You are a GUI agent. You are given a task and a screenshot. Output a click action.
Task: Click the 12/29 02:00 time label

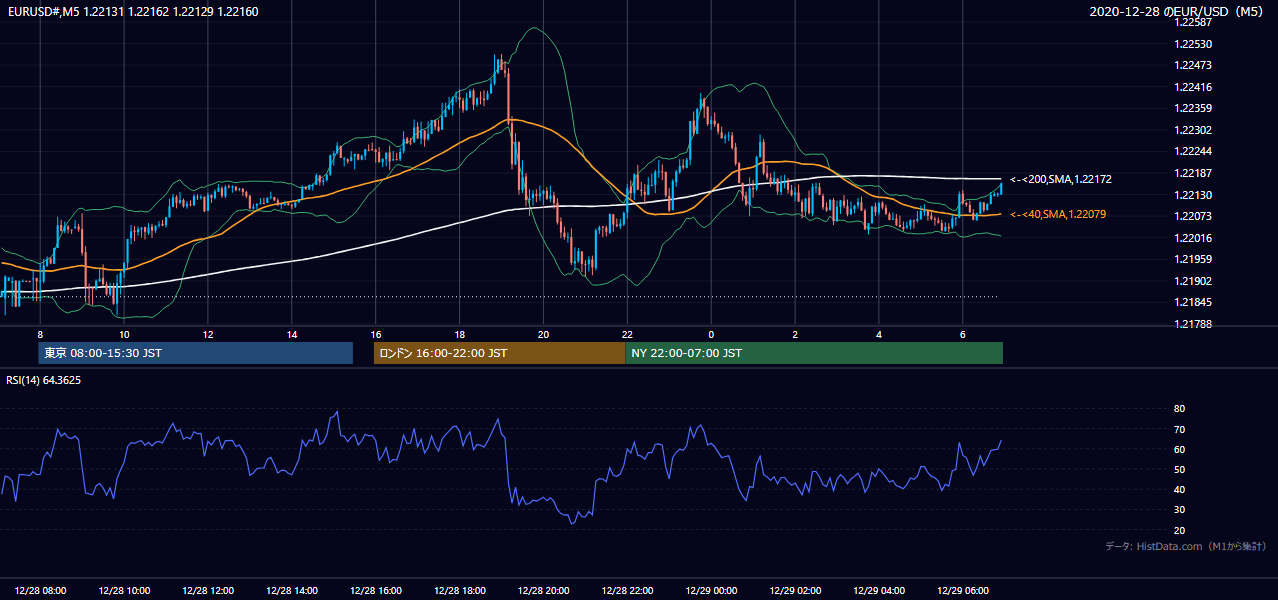[x=795, y=591]
